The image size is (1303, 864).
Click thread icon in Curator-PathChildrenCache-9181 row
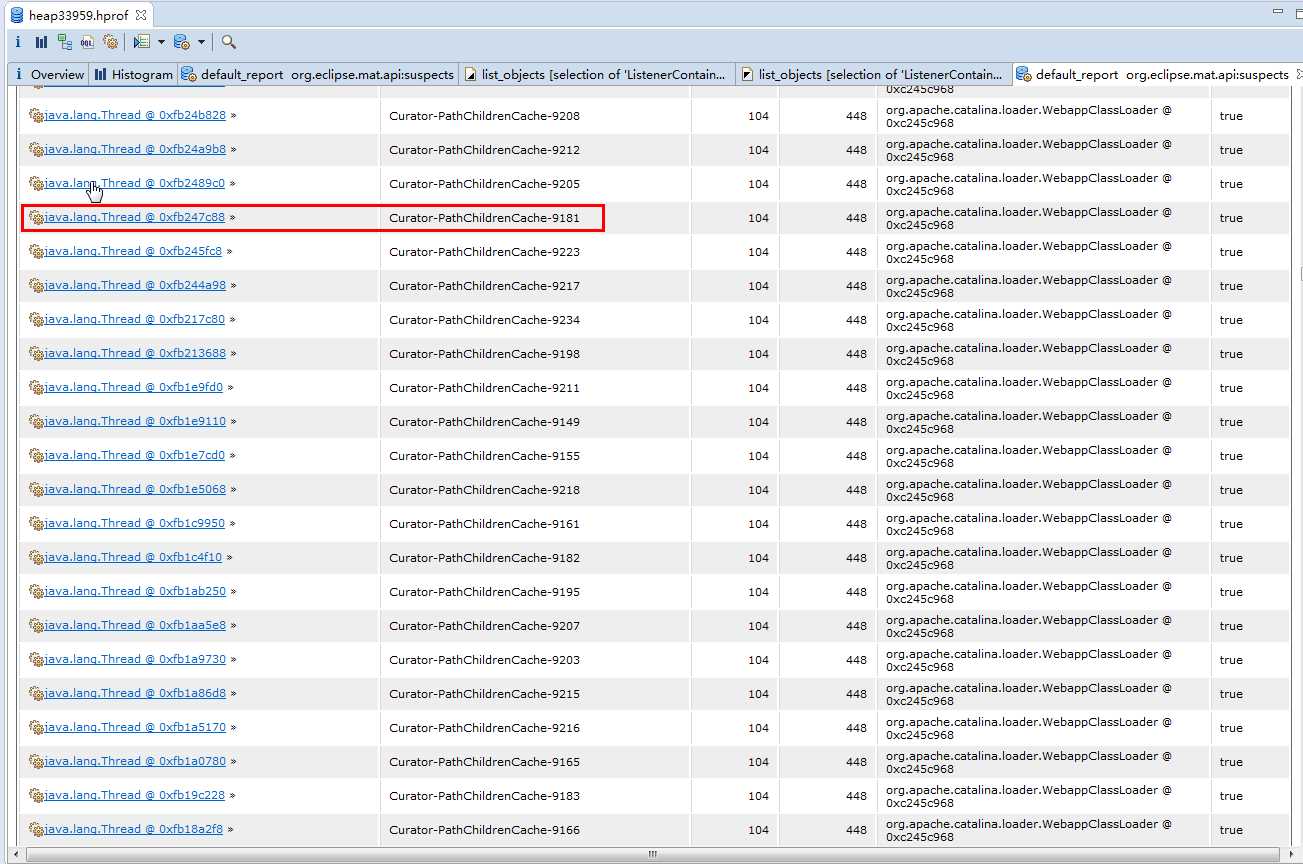pyautogui.click(x=36, y=217)
